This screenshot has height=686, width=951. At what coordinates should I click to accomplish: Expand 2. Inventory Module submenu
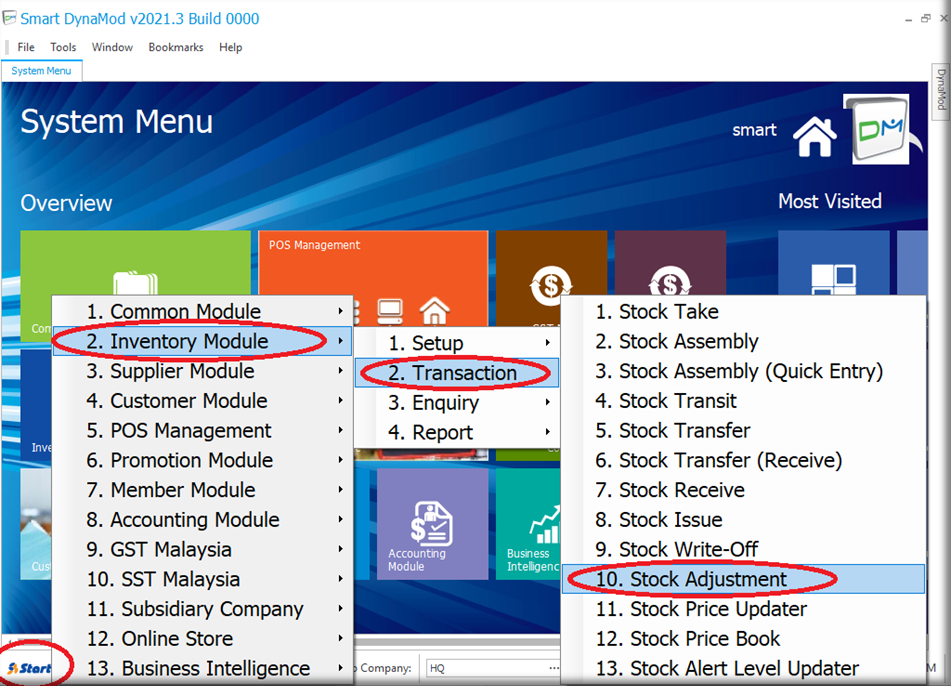tap(189, 342)
